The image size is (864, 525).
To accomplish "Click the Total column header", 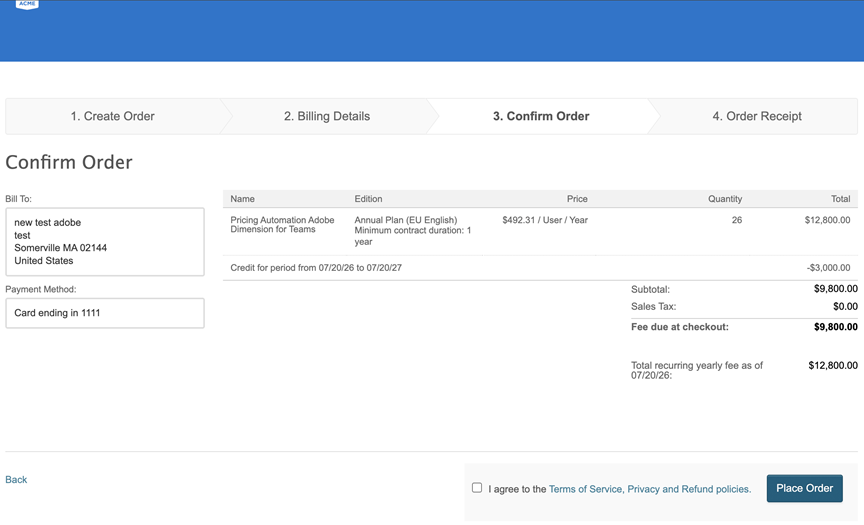I will [x=840, y=199].
